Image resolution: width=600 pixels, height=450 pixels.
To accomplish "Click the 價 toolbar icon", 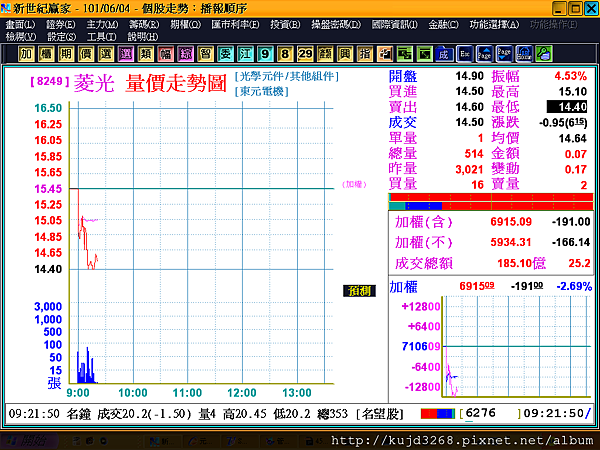I will pyautogui.click(x=86, y=54).
